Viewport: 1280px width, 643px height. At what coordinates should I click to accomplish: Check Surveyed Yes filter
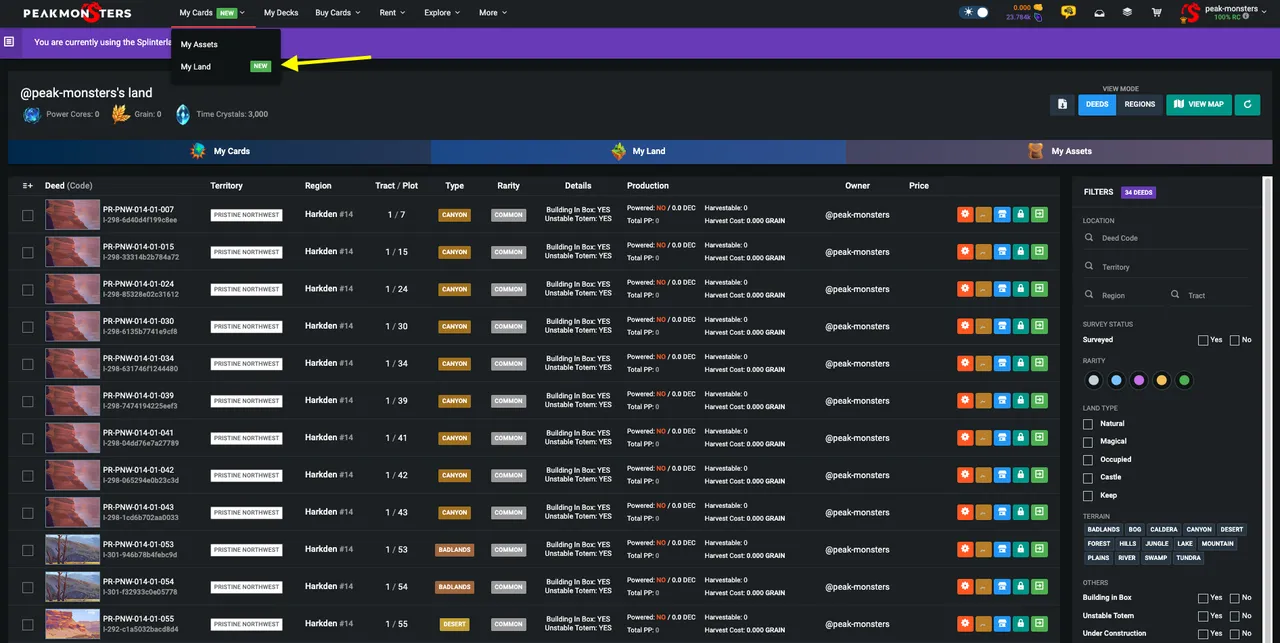tap(1203, 340)
